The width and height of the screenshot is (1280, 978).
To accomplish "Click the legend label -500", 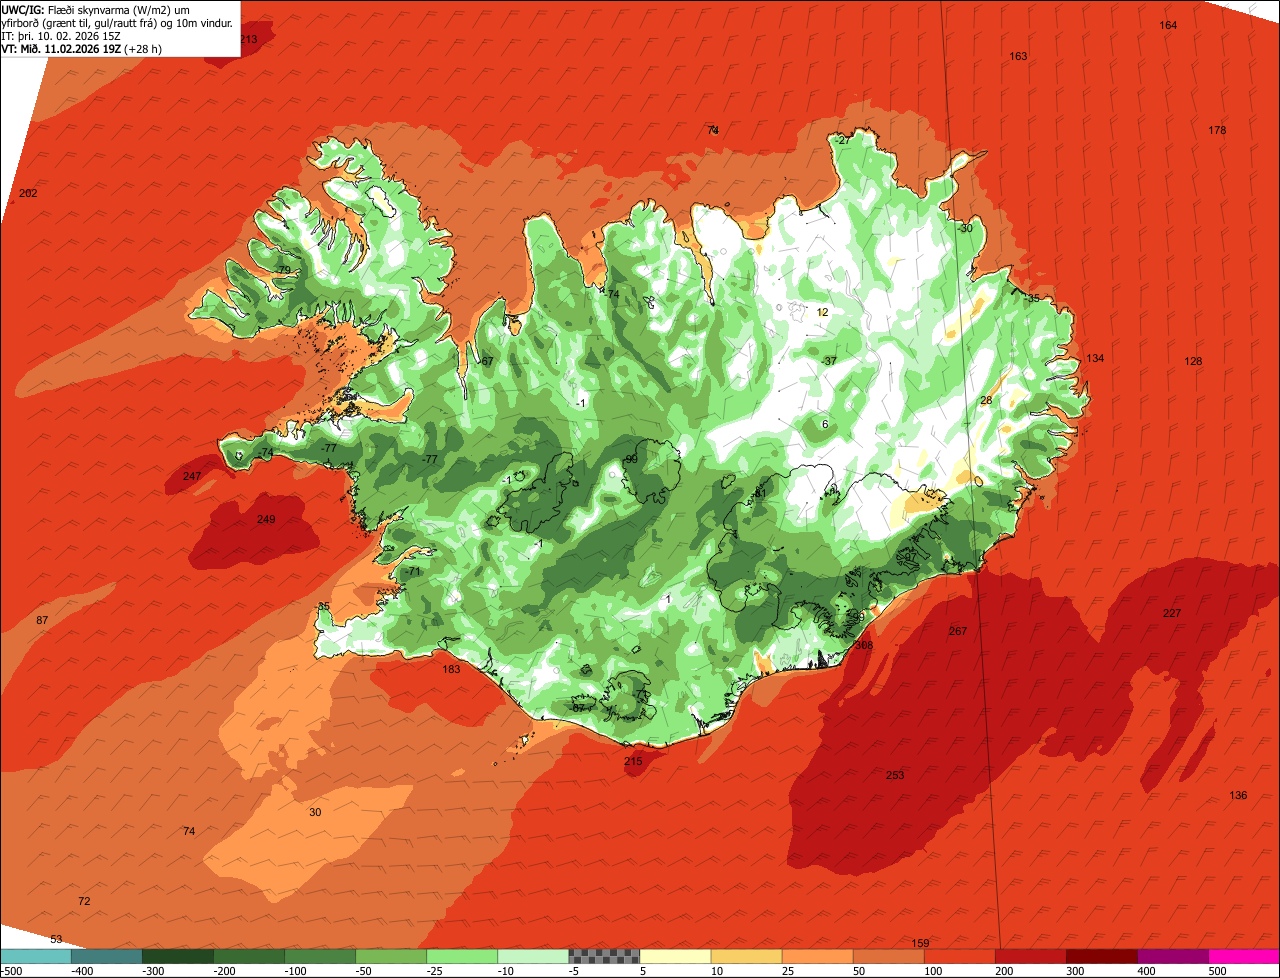I will tap(11, 971).
